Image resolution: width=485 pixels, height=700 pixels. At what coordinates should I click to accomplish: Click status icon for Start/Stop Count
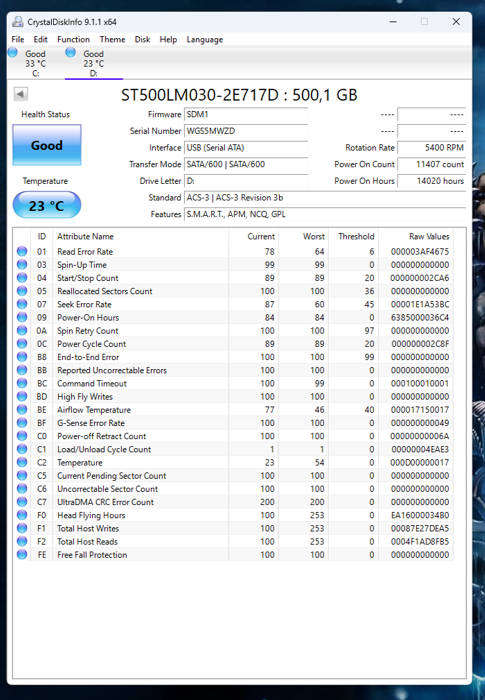click(x=21, y=278)
